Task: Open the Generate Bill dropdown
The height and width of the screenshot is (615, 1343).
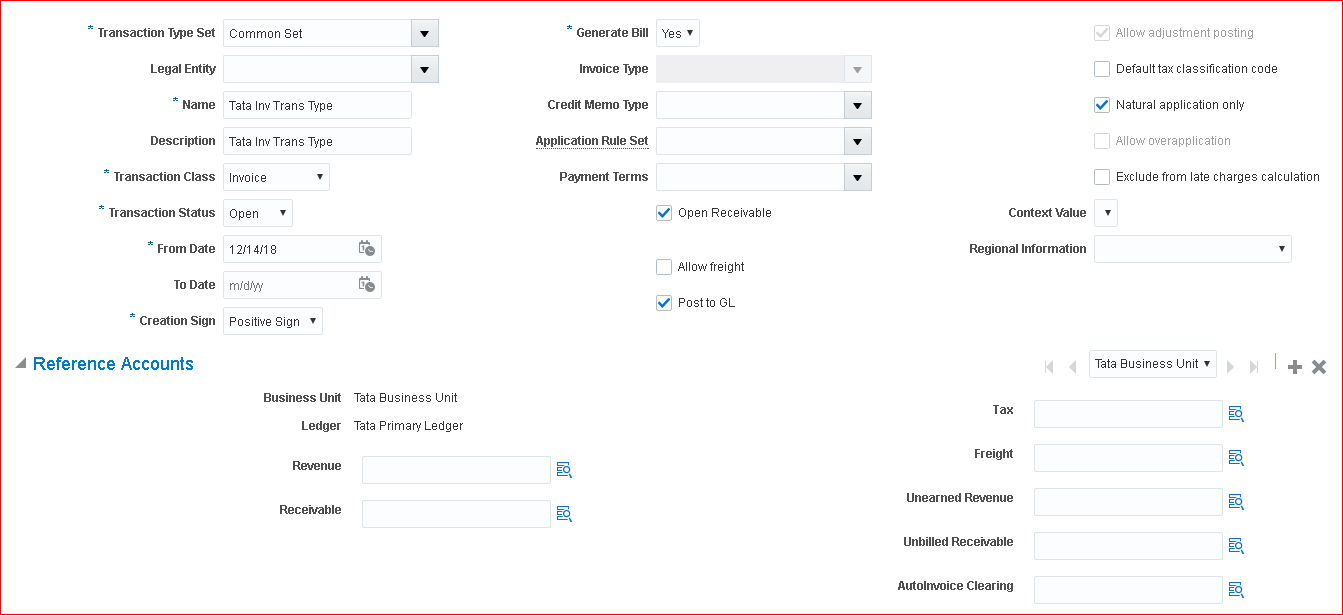Action: point(677,33)
